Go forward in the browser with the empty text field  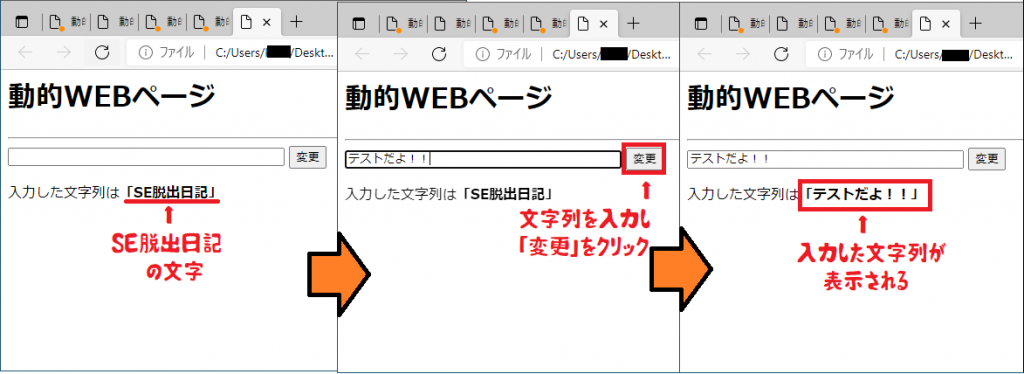click(63, 53)
